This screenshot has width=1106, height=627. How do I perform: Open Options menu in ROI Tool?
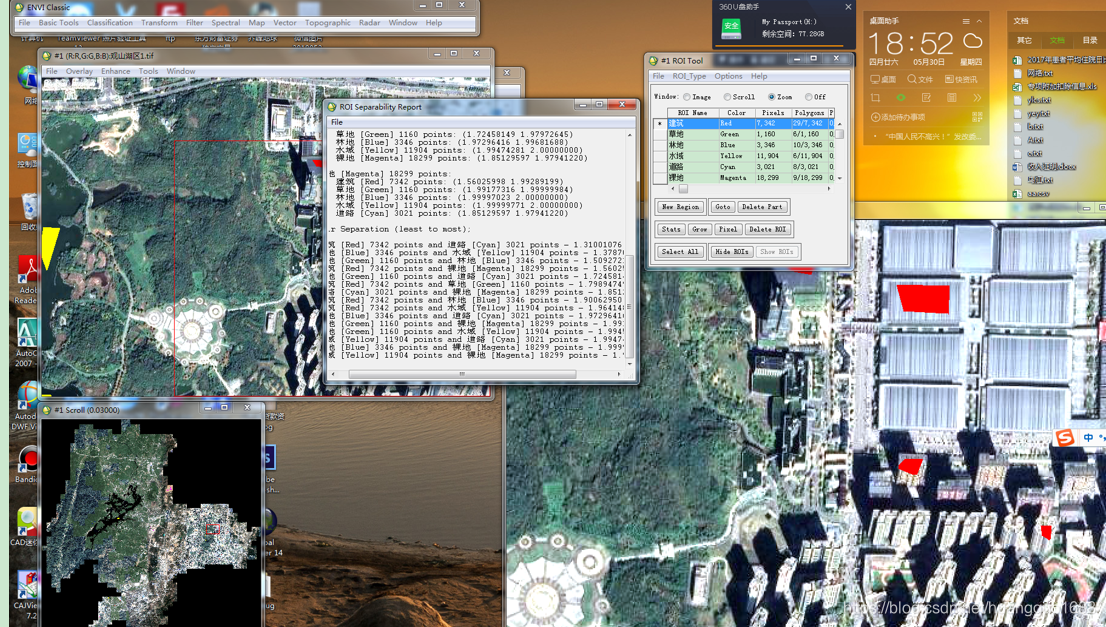(x=729, y=76)
